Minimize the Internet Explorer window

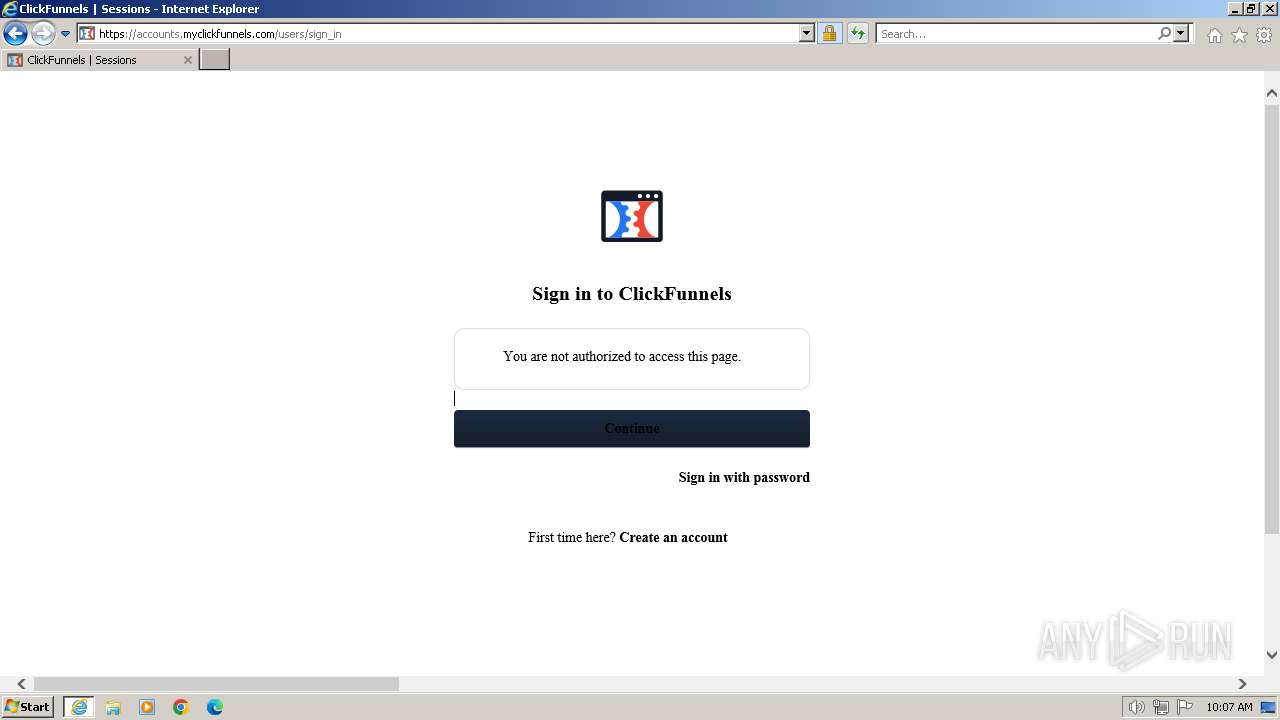[1235, 9]
